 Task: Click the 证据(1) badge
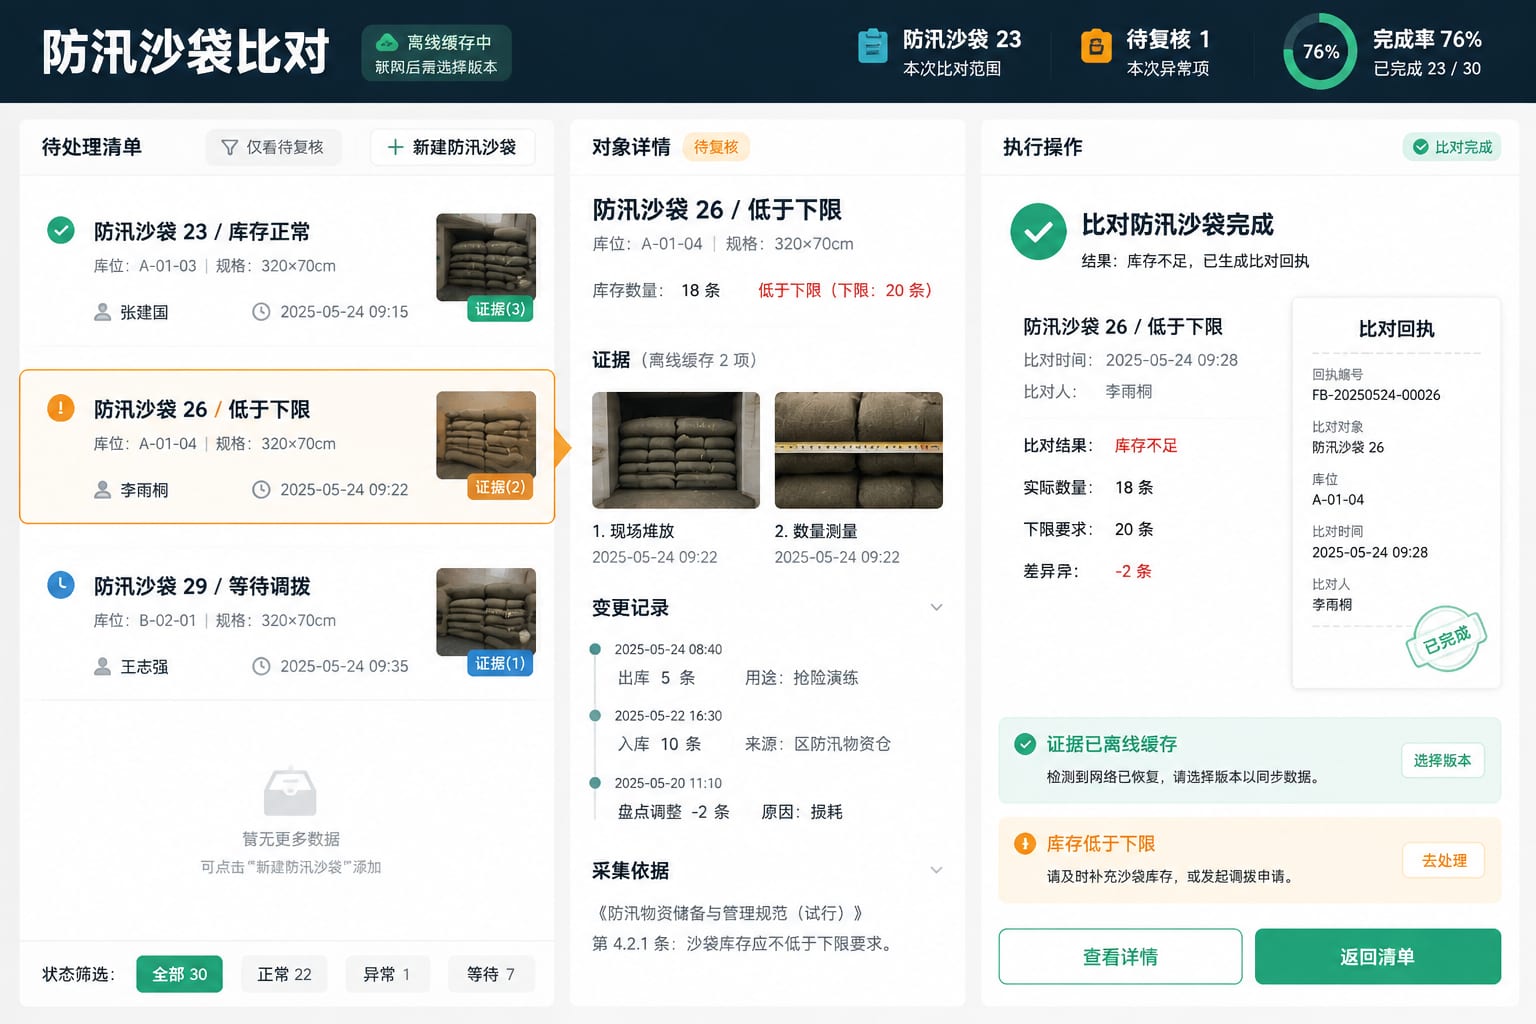click(x=500, y=663)
